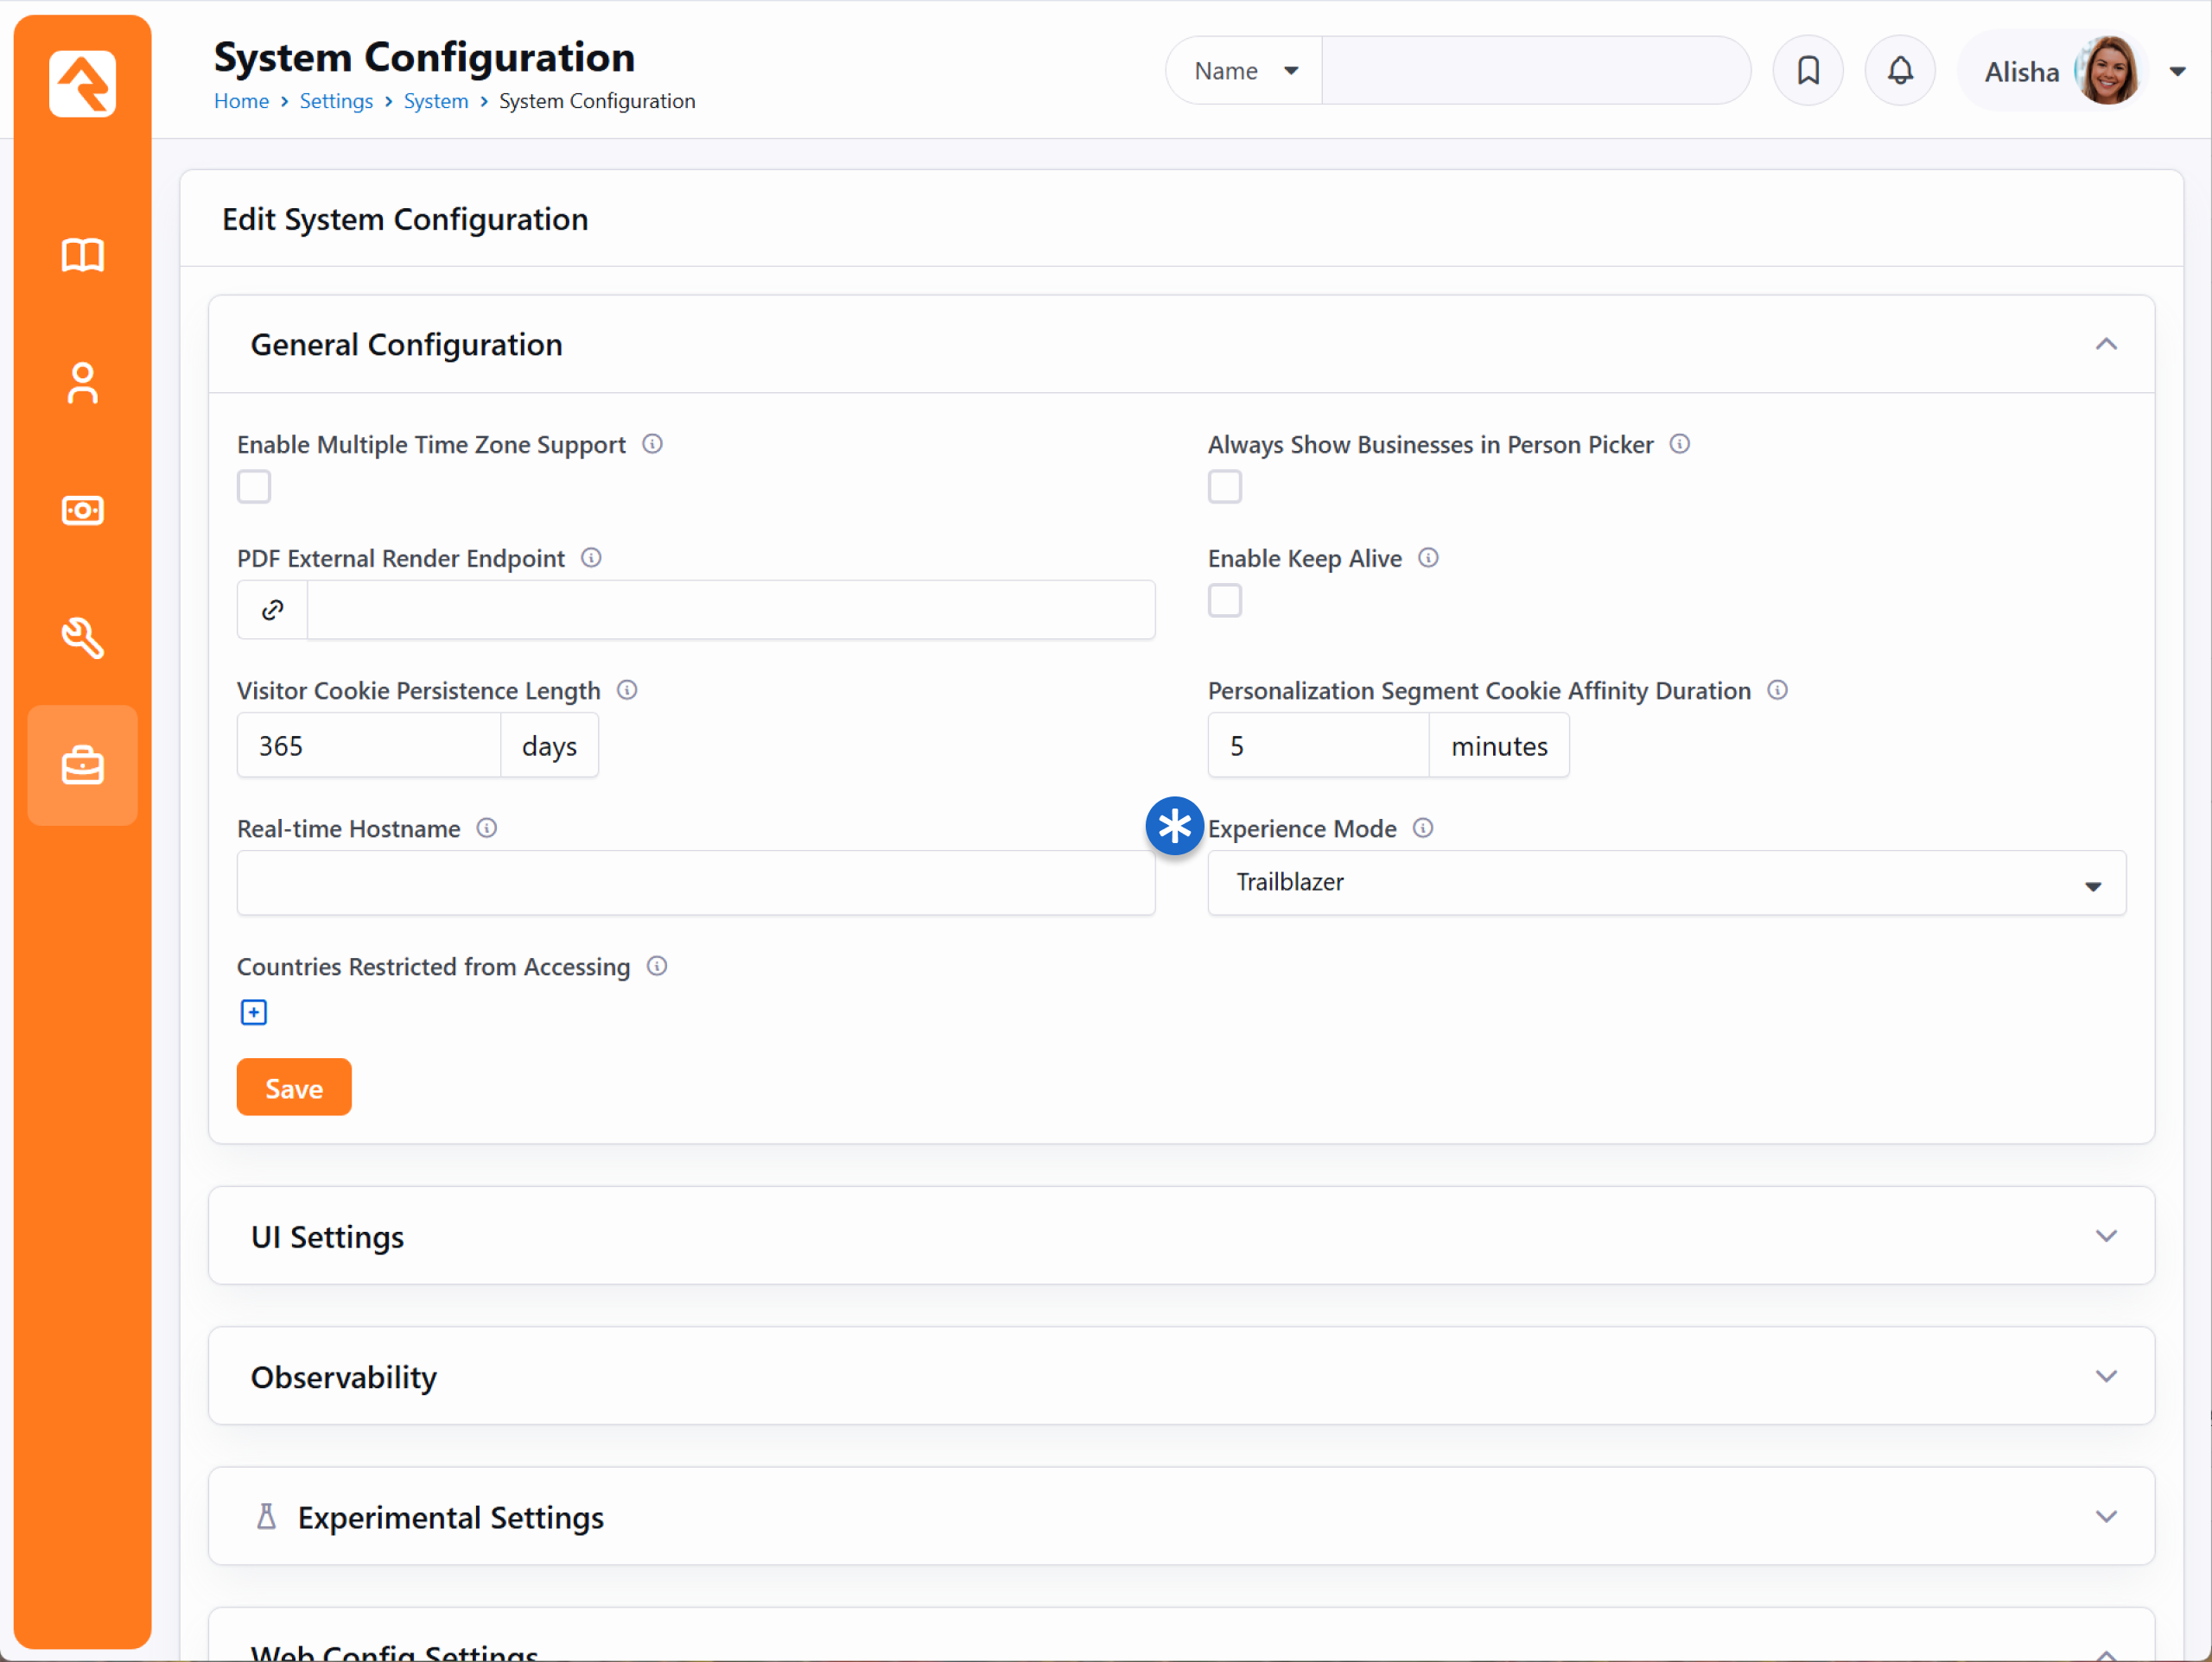
Task: Open the finance money icon in sidebar
Action: click(82, 510)
